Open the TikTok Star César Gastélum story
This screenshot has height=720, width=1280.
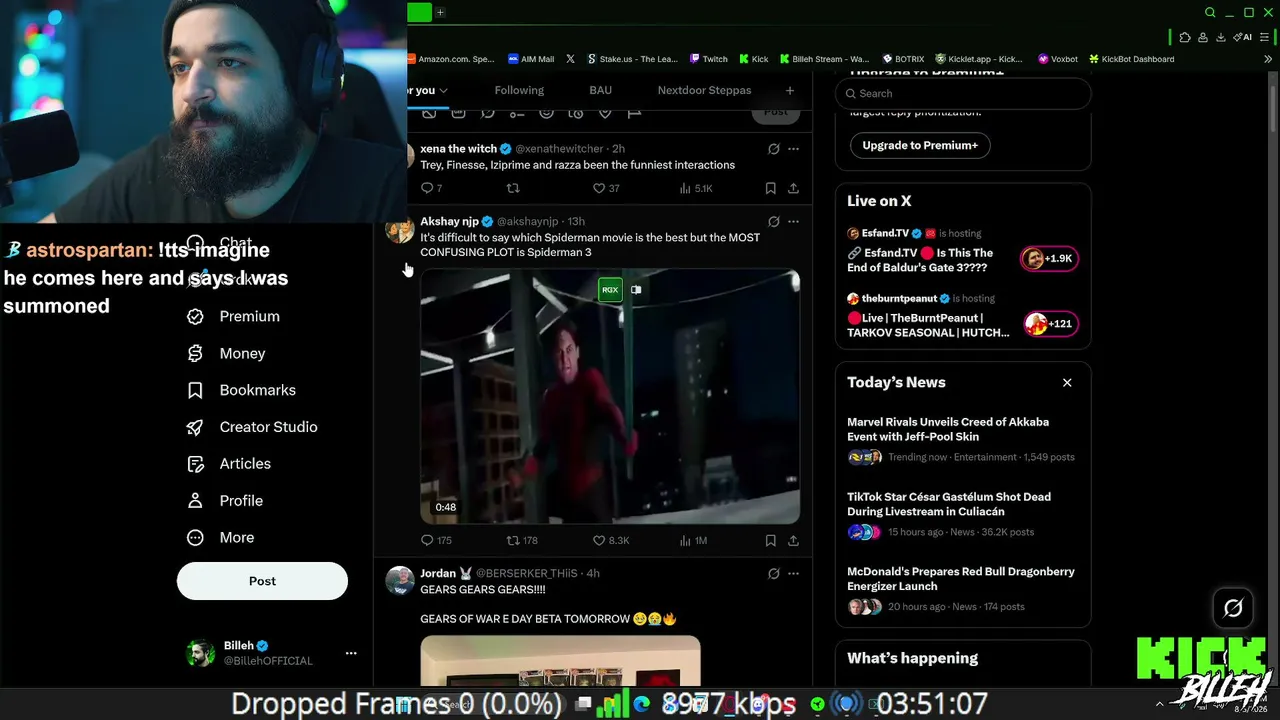[x=962, y=514]
